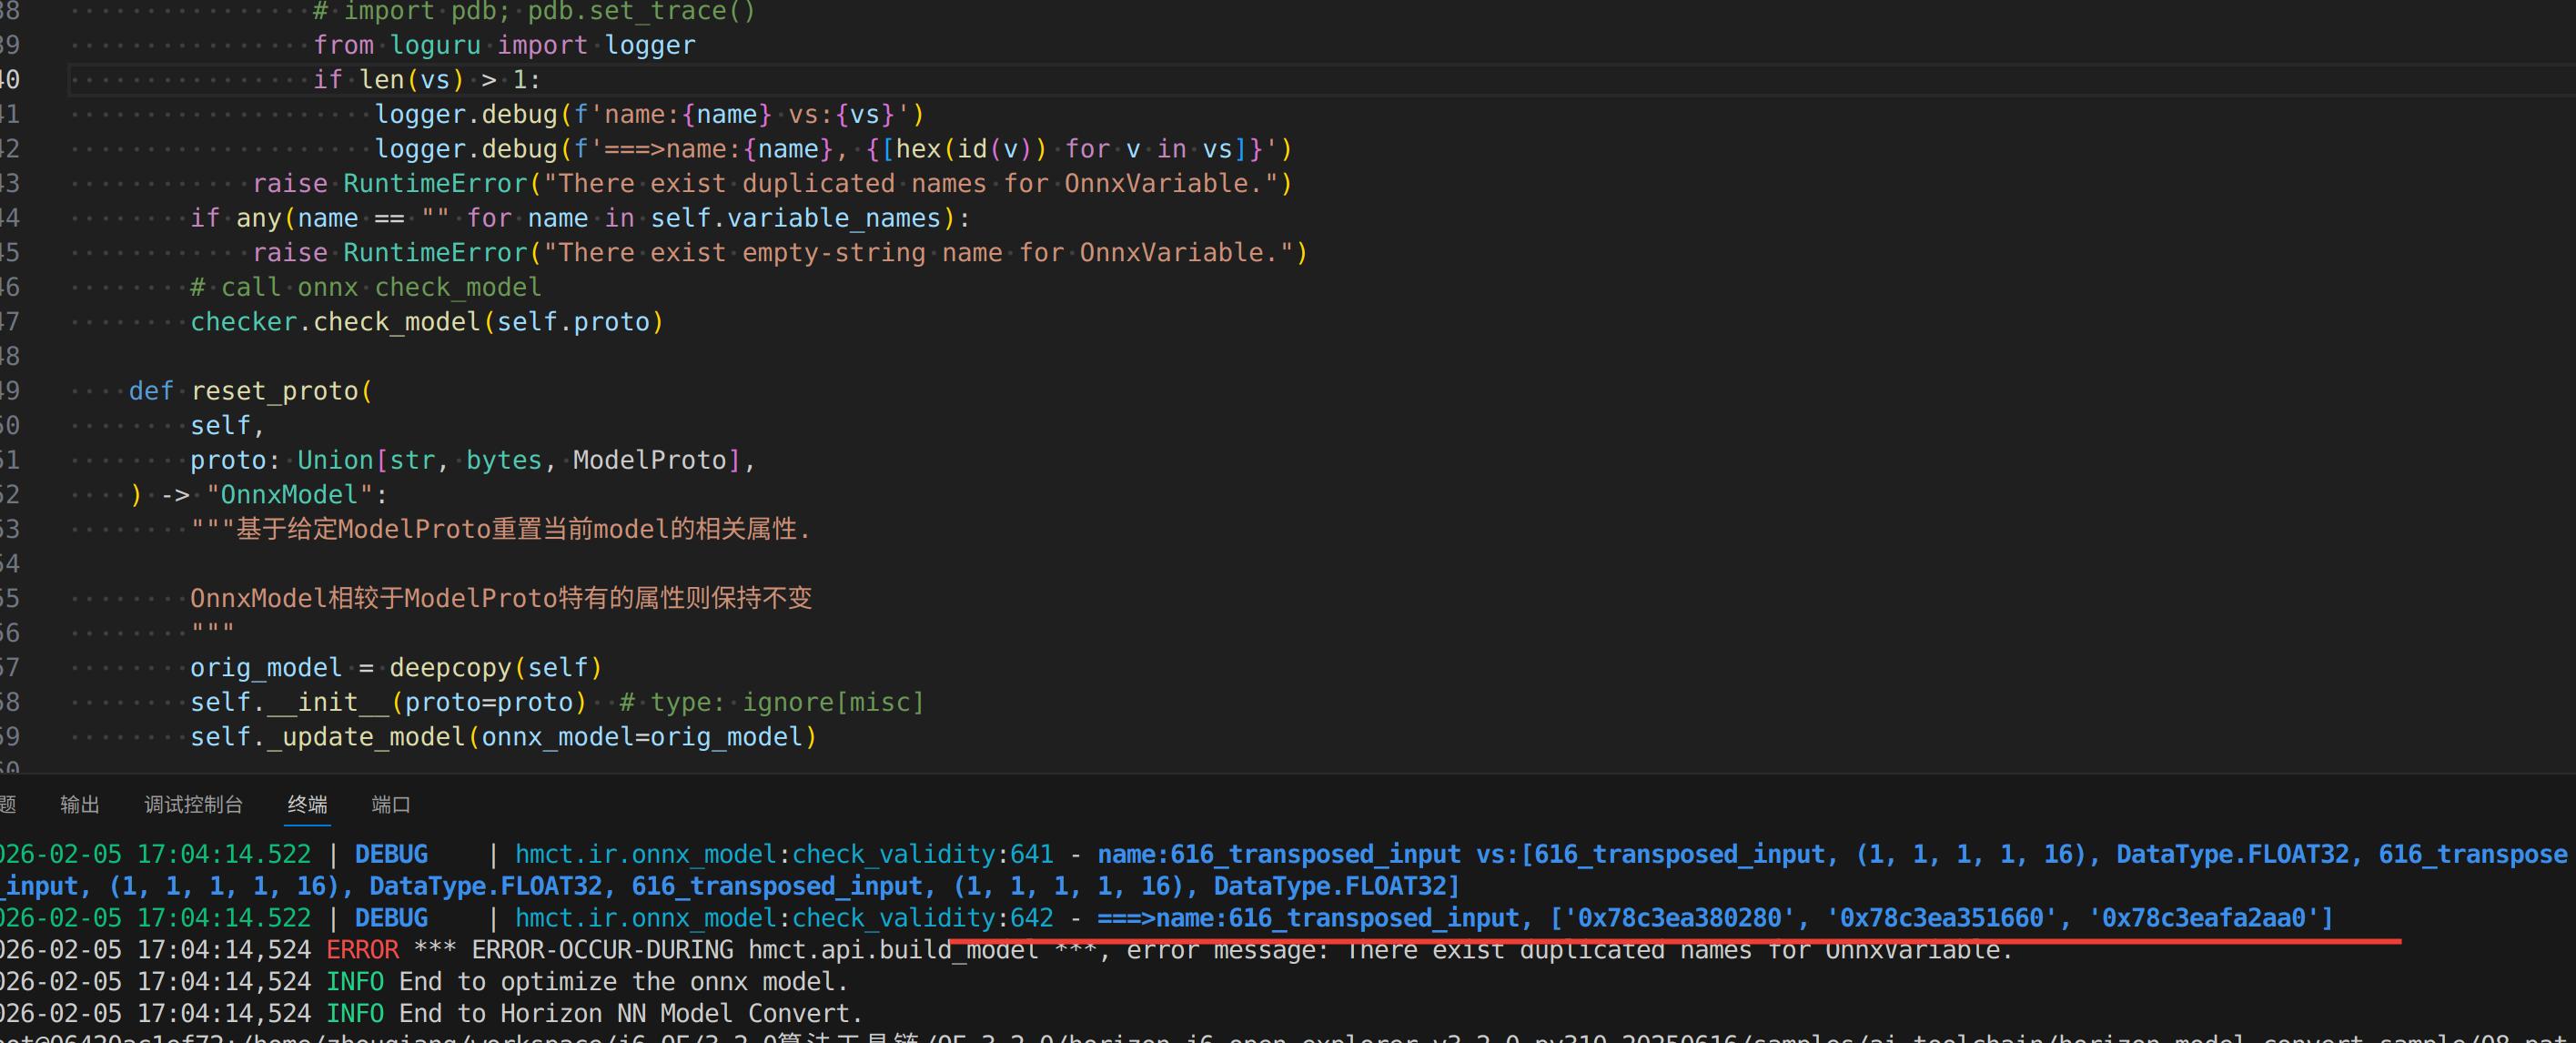The height and width of the screenshot is (1043, 2576).
Task: Click the Union type hint in proto parameter
Action: (x=335, y=460)
